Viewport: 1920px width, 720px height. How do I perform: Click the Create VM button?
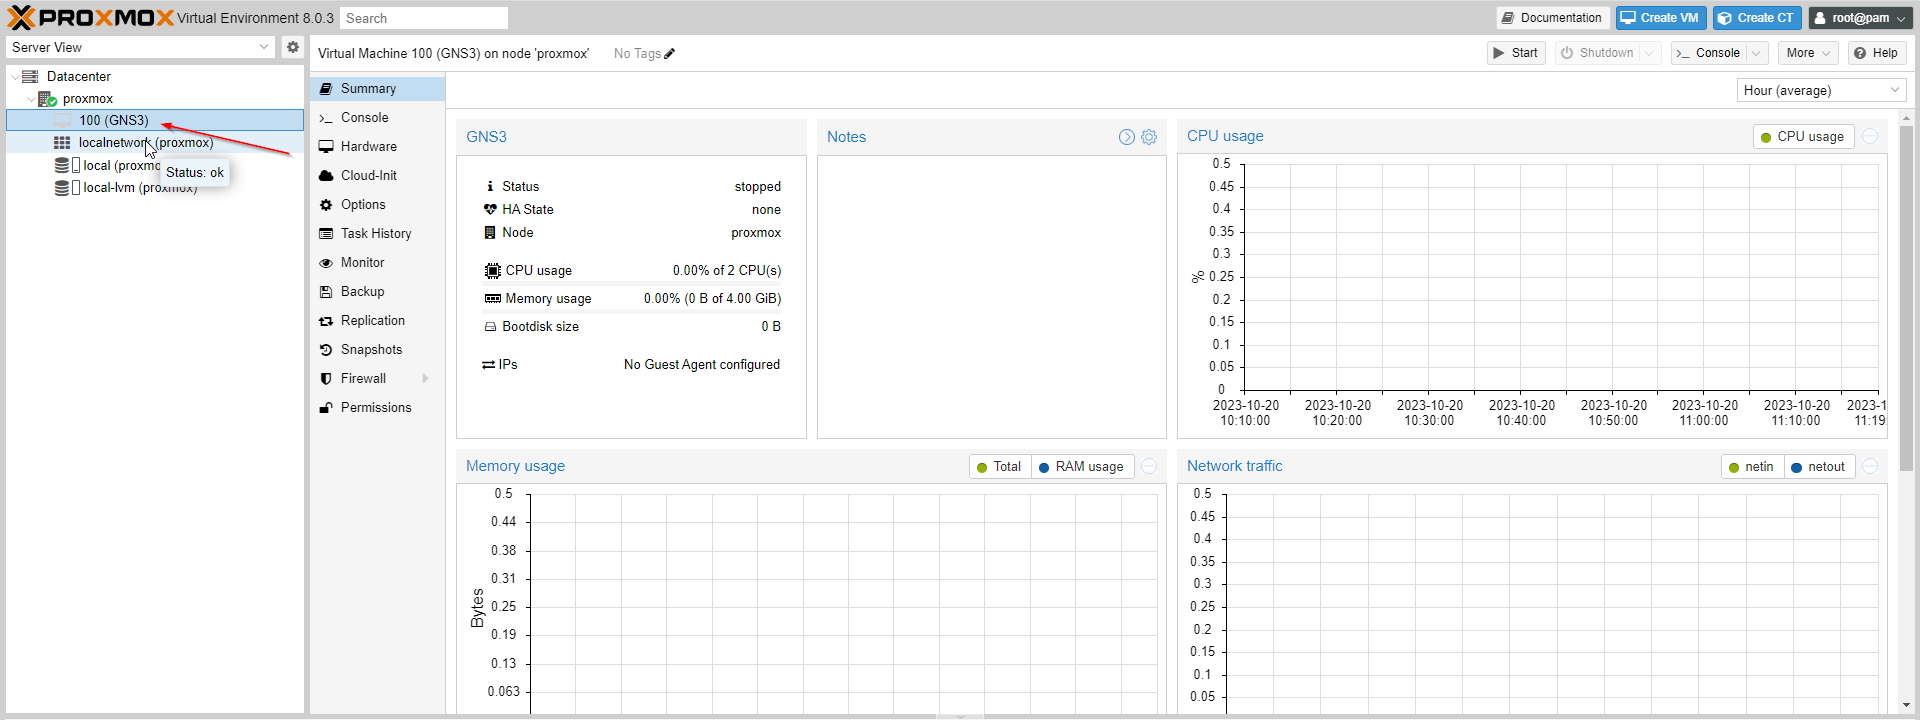coord(1659,18)
